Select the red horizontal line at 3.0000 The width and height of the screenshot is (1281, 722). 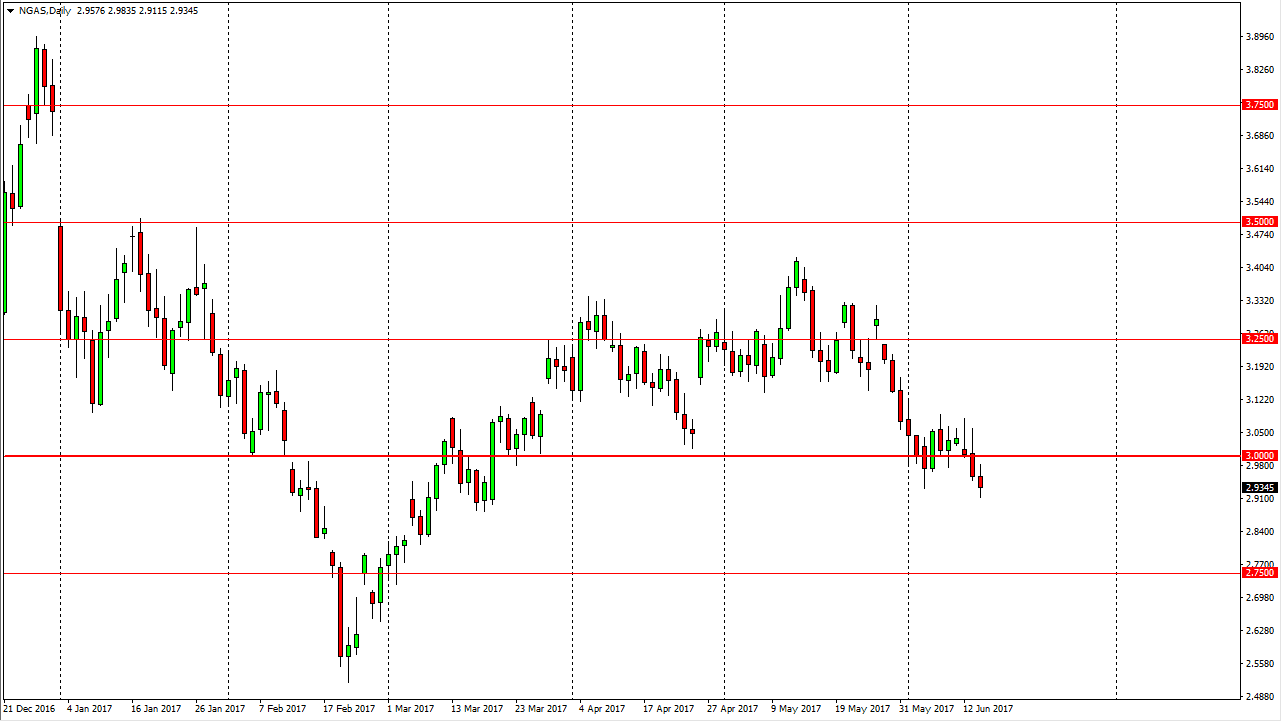point(620,456)
